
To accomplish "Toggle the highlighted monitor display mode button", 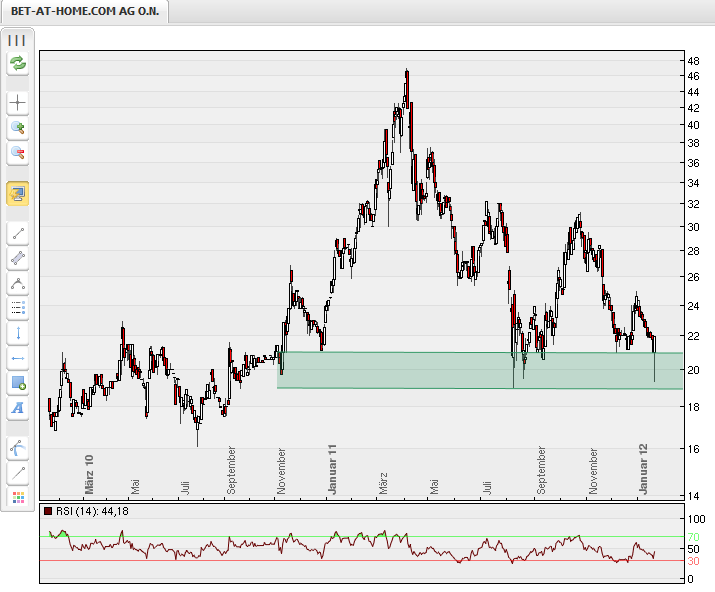I will [x=17, y=193].
